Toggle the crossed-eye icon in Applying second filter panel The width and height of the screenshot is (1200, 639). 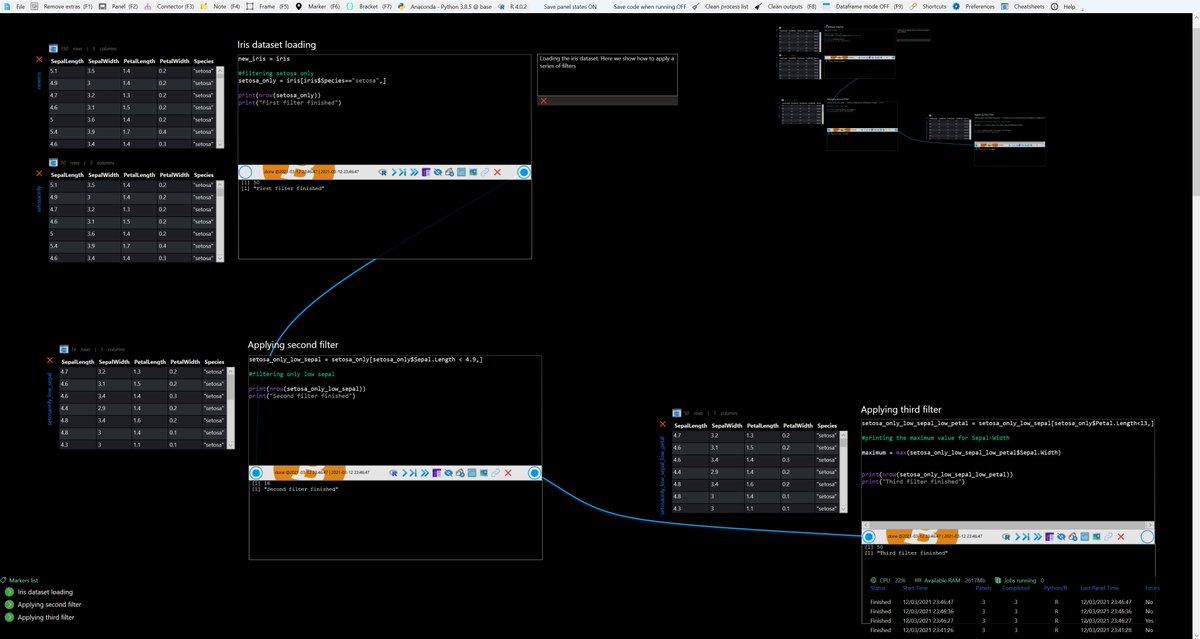448,473
